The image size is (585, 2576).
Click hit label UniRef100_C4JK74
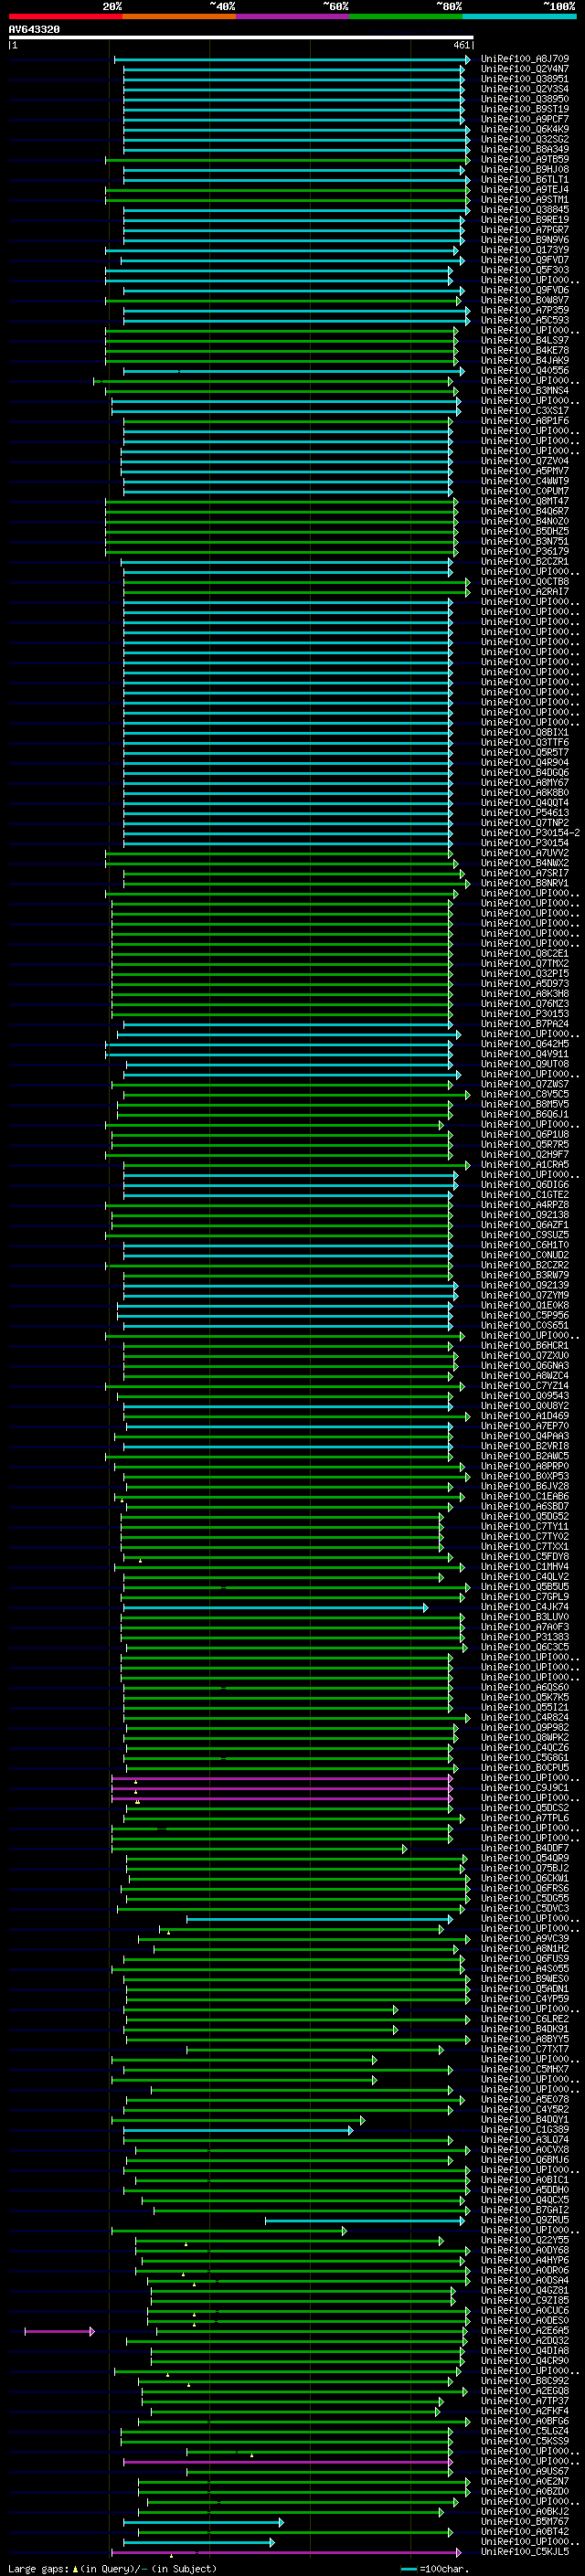tap(525, 1607)
